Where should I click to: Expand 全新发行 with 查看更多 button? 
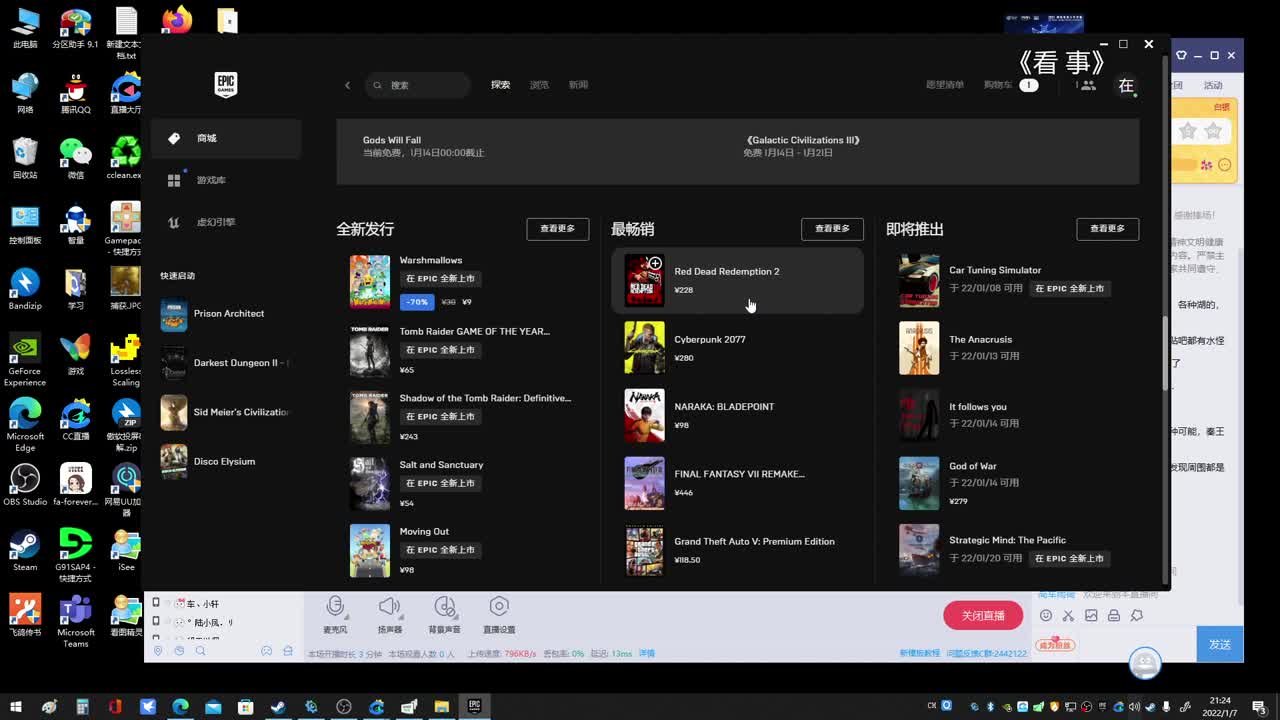557,229
